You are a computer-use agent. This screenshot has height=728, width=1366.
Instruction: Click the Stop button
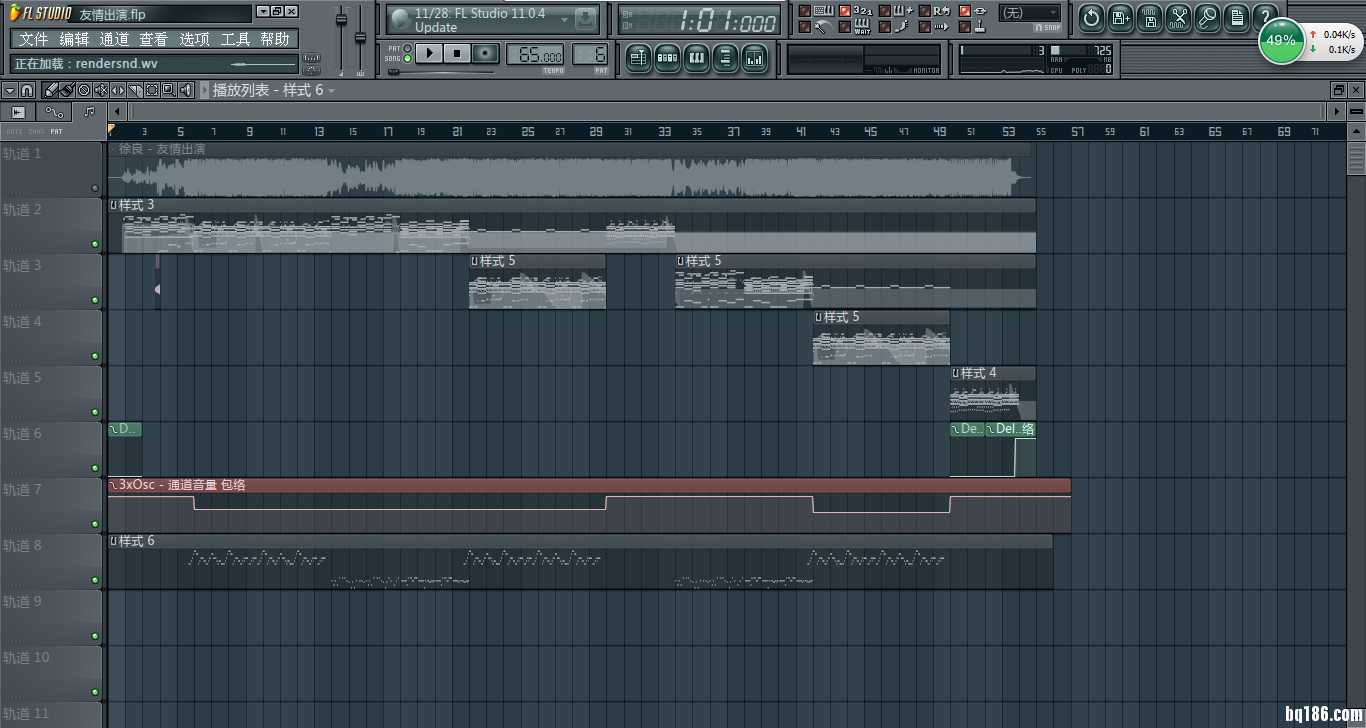[x=458, y=53]
